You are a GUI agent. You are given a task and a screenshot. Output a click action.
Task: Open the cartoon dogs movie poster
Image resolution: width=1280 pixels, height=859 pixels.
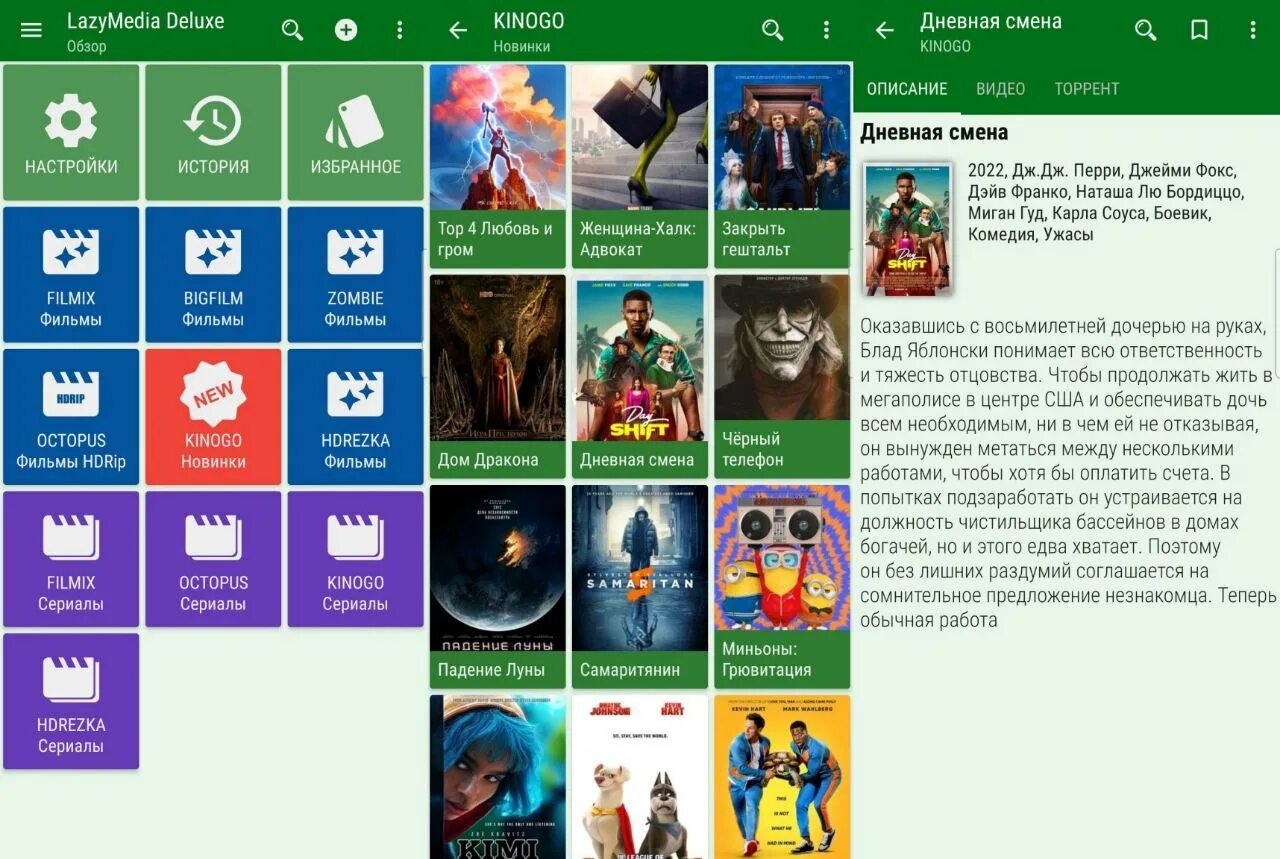click(x=640, y=777)
